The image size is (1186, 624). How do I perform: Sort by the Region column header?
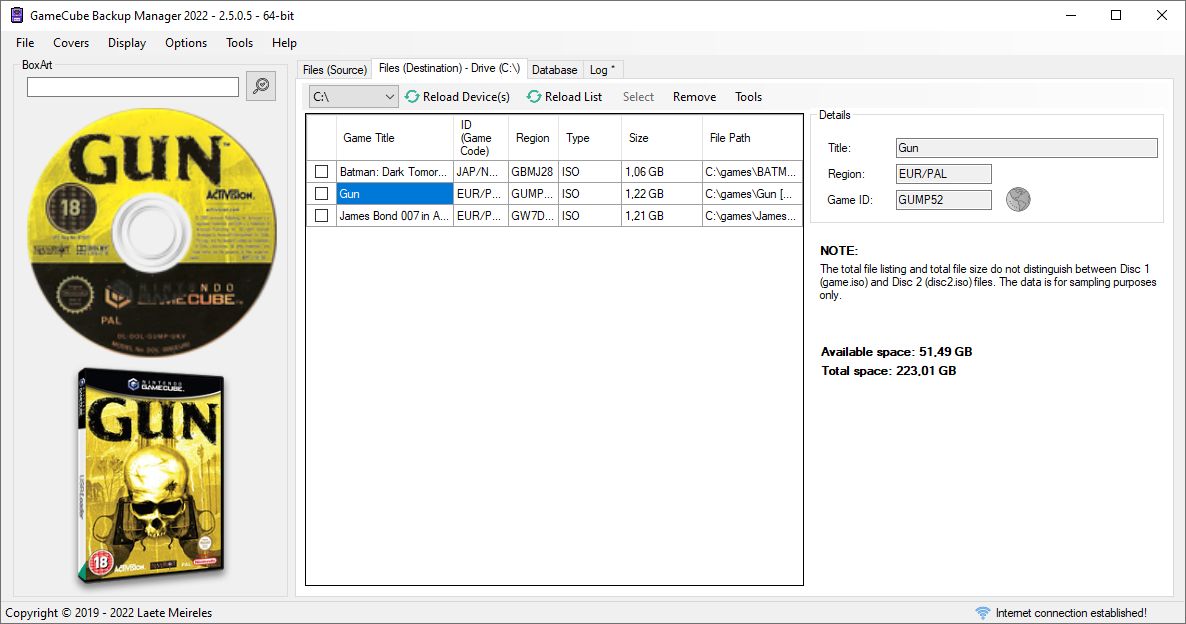tap(533, 138)
